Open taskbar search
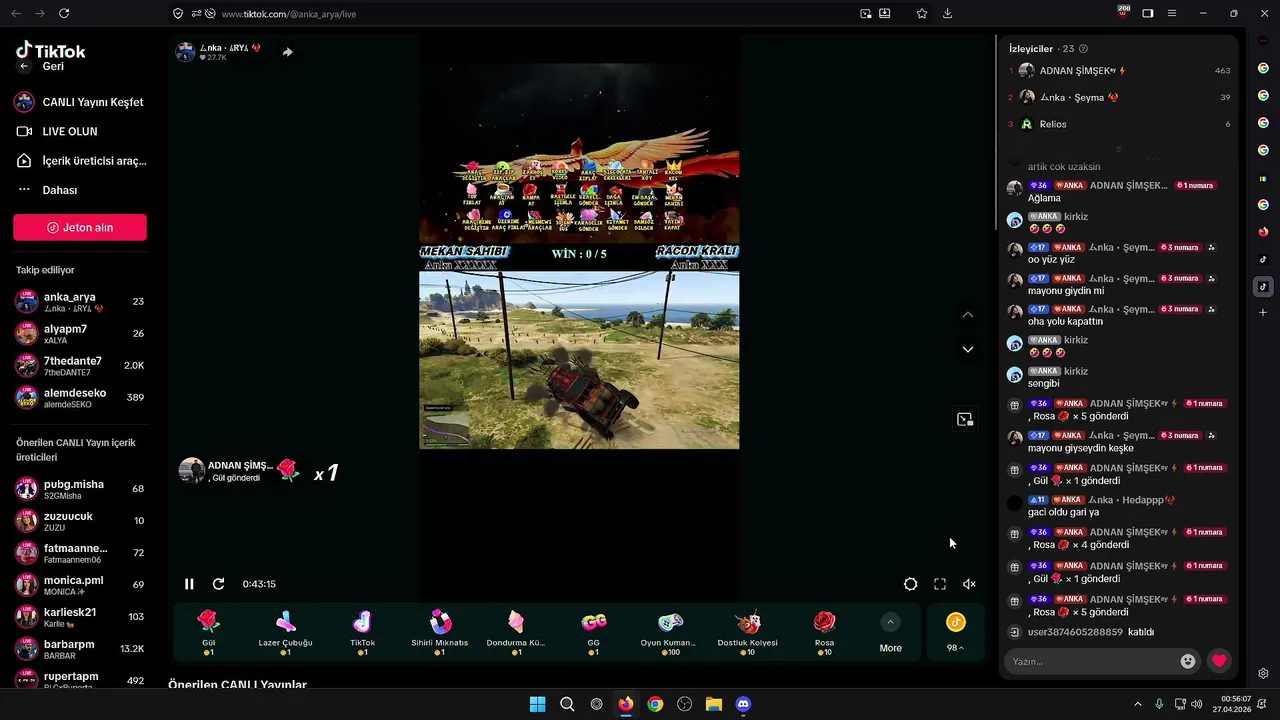 tap(567, 704)
